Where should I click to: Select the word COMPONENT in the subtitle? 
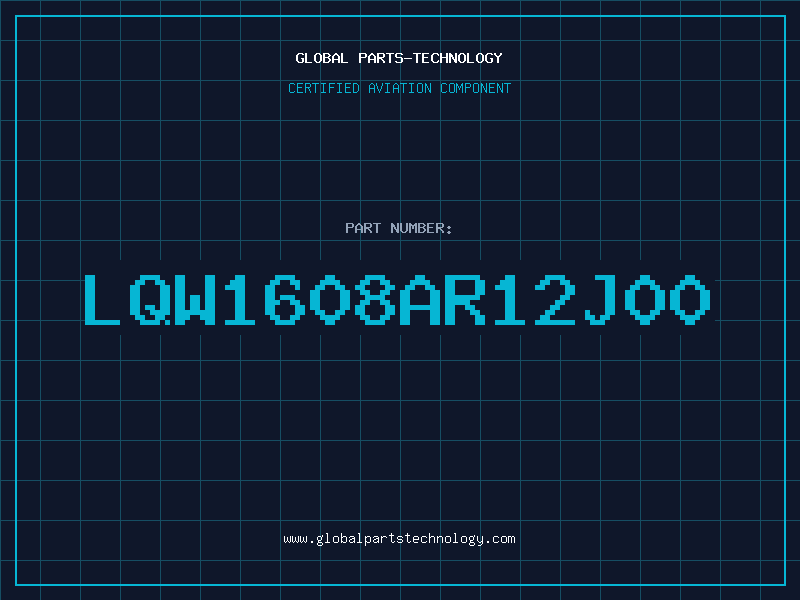tap(475, 88)
